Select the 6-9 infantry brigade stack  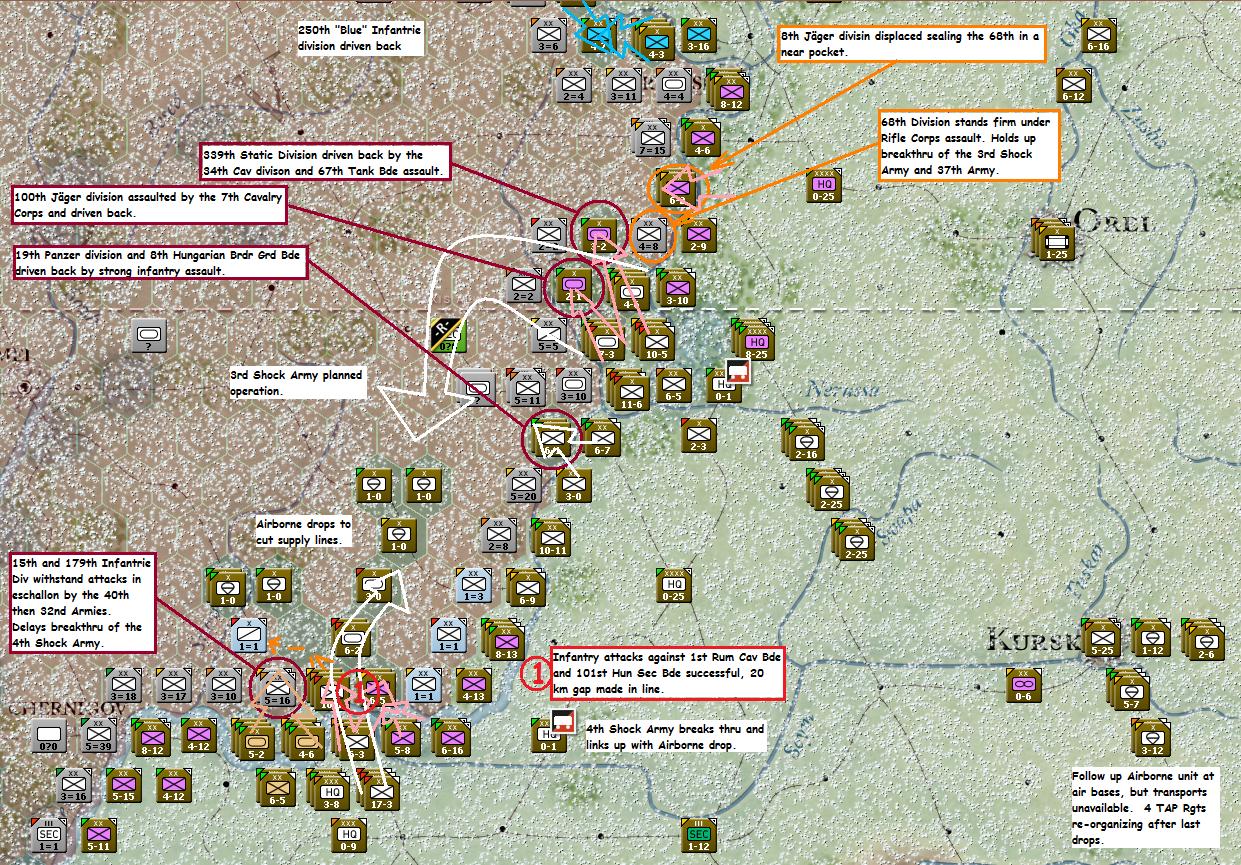coord(526,587)
